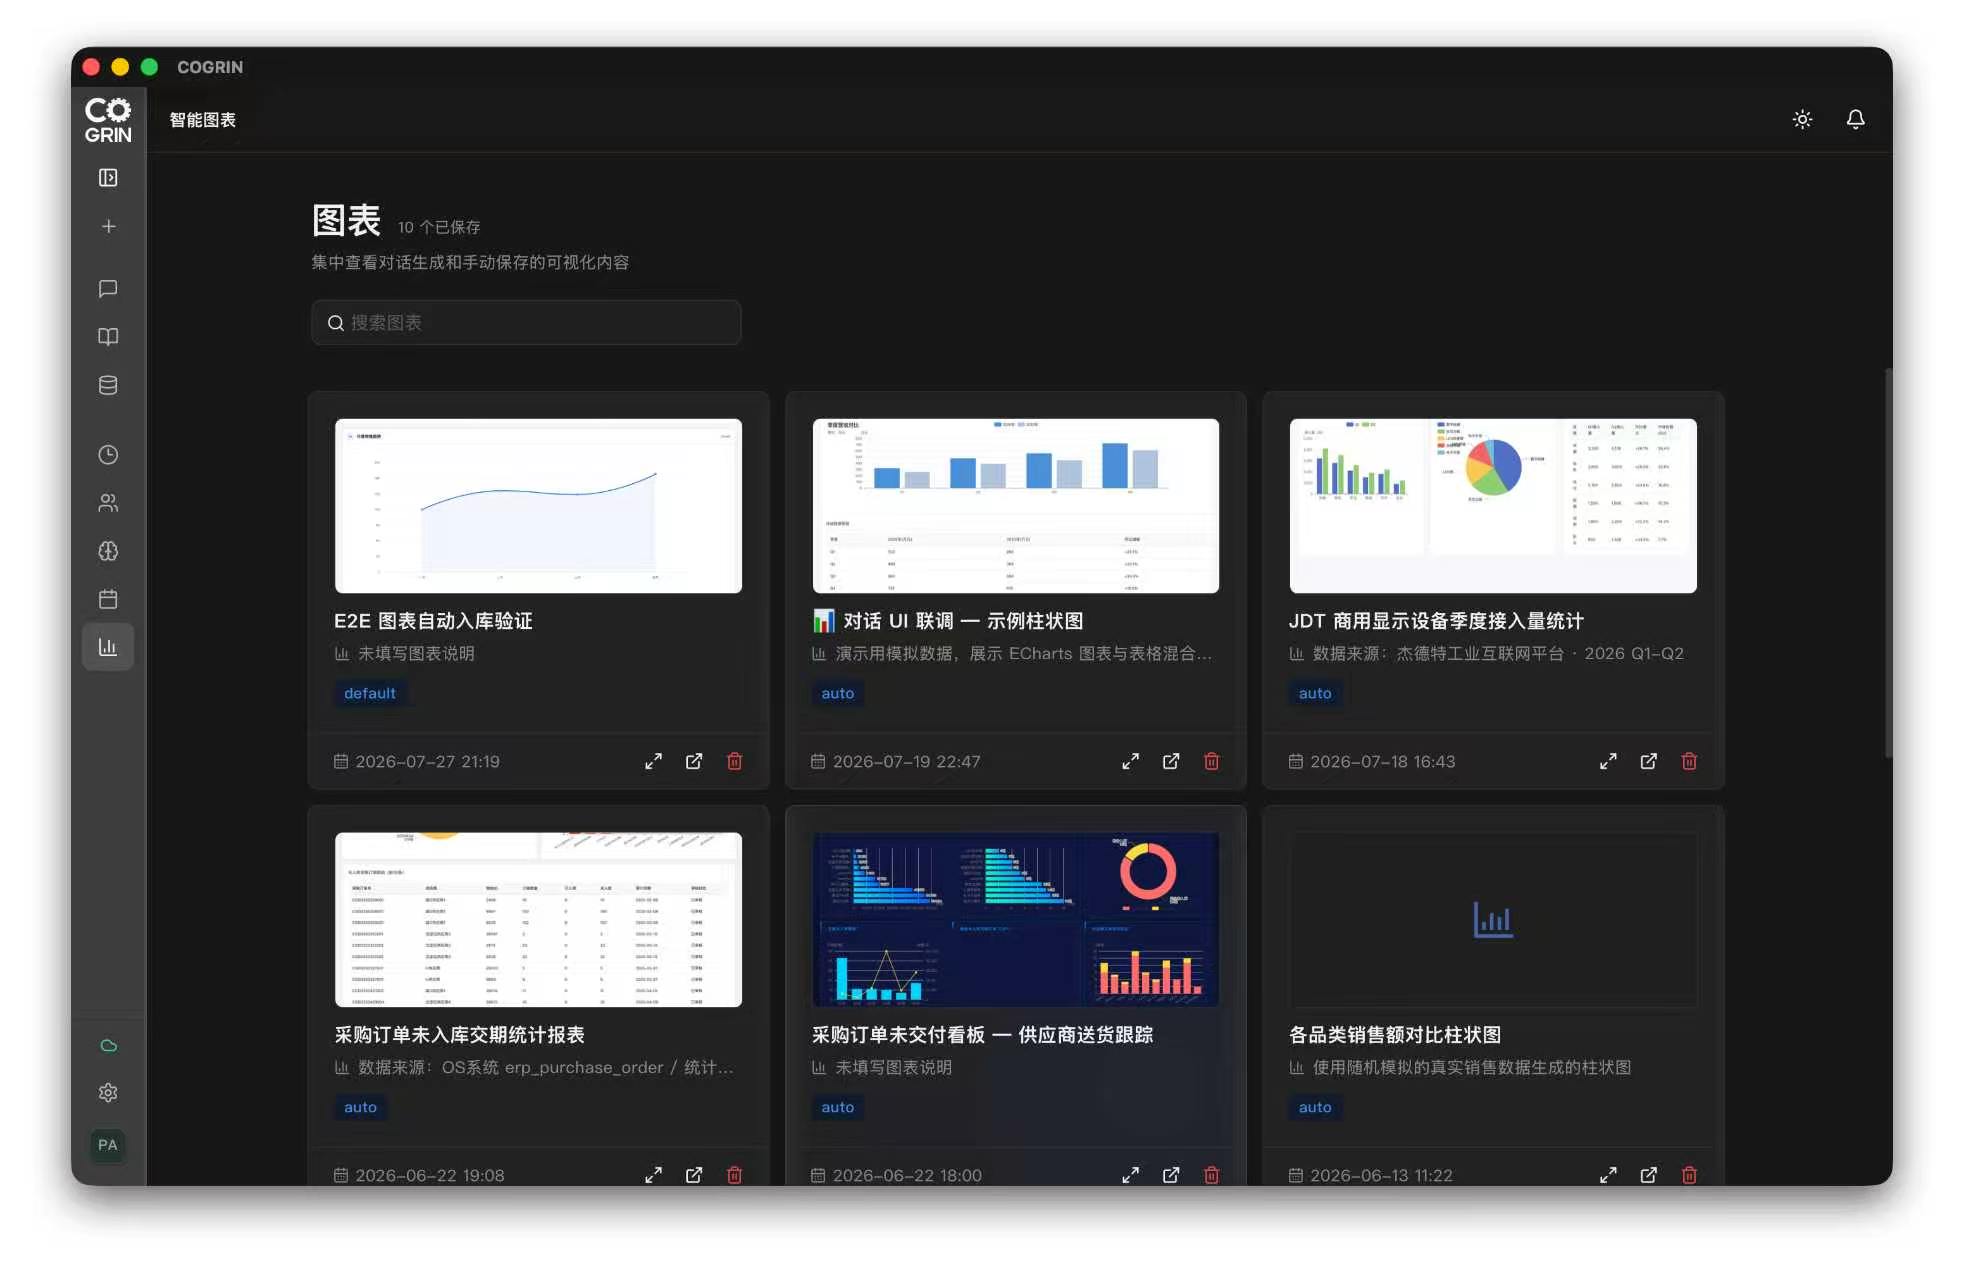Open E2E 图表自动入库验证 in new window

(694, 762)
